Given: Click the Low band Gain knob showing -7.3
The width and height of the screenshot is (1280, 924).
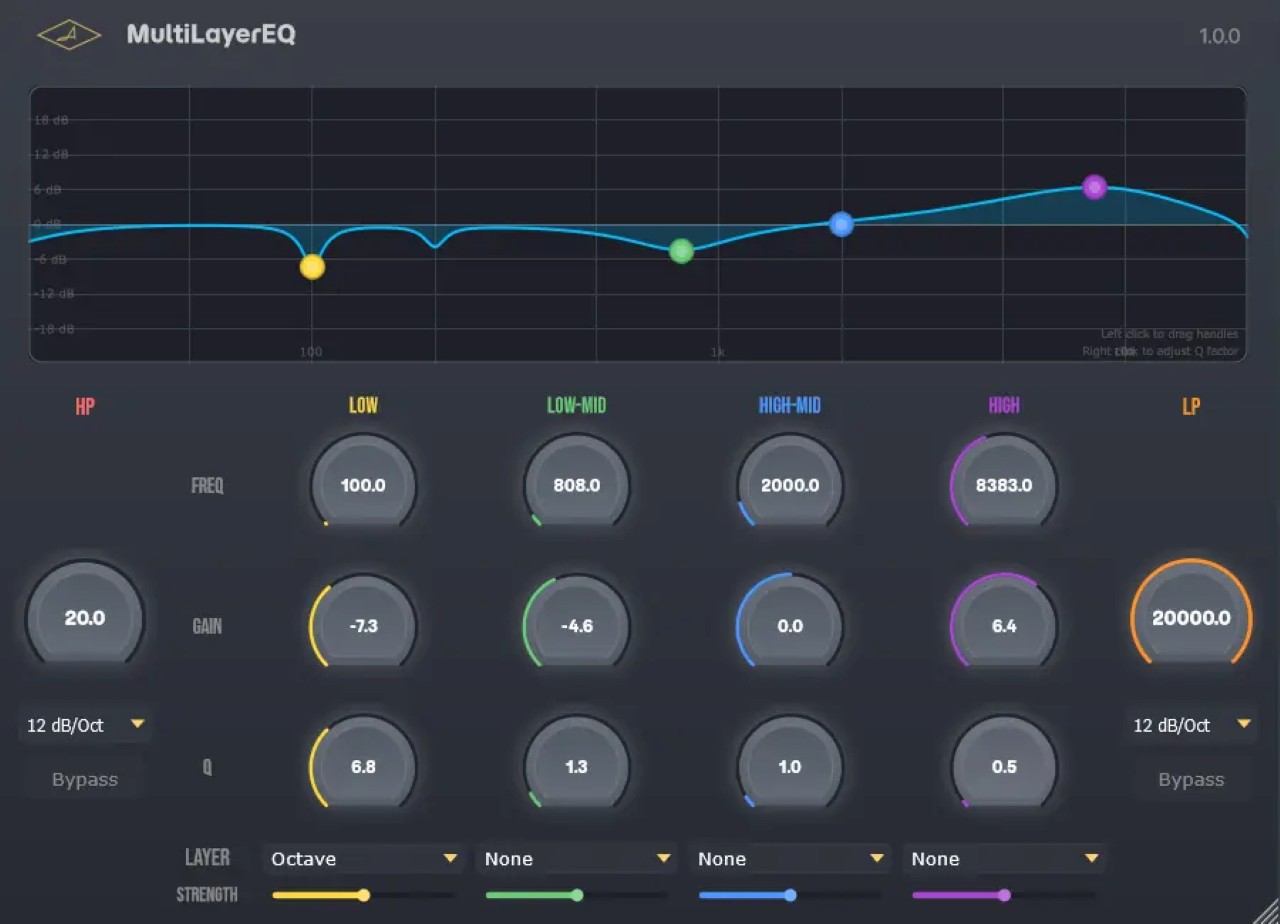Looking at the screenshot, I should (x=363, y=626).
